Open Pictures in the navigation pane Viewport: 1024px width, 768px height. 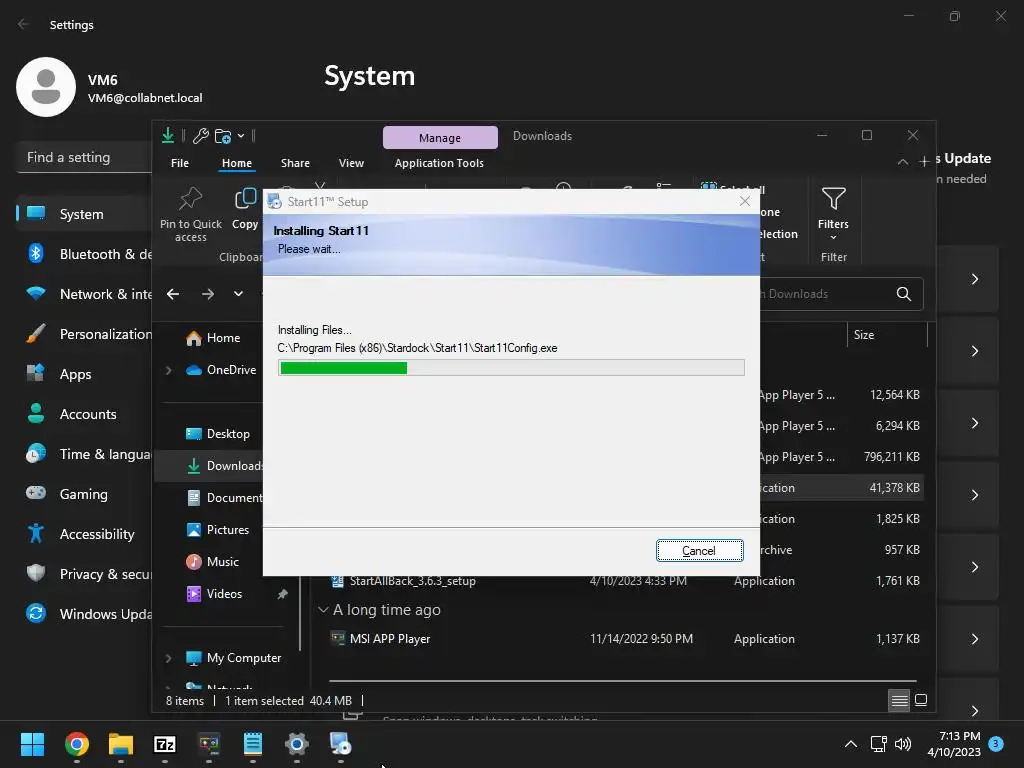click(227, 530)
